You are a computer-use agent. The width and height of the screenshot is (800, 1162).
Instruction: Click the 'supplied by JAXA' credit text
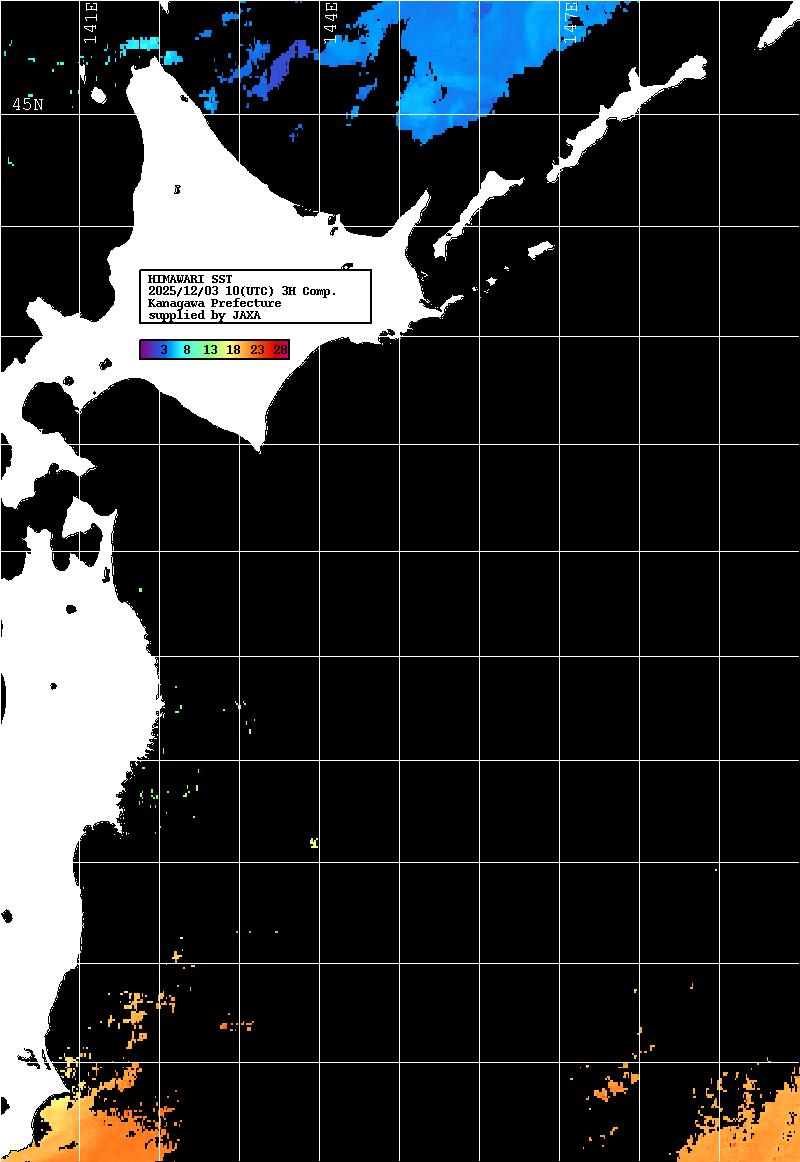(x=204, y=315)
